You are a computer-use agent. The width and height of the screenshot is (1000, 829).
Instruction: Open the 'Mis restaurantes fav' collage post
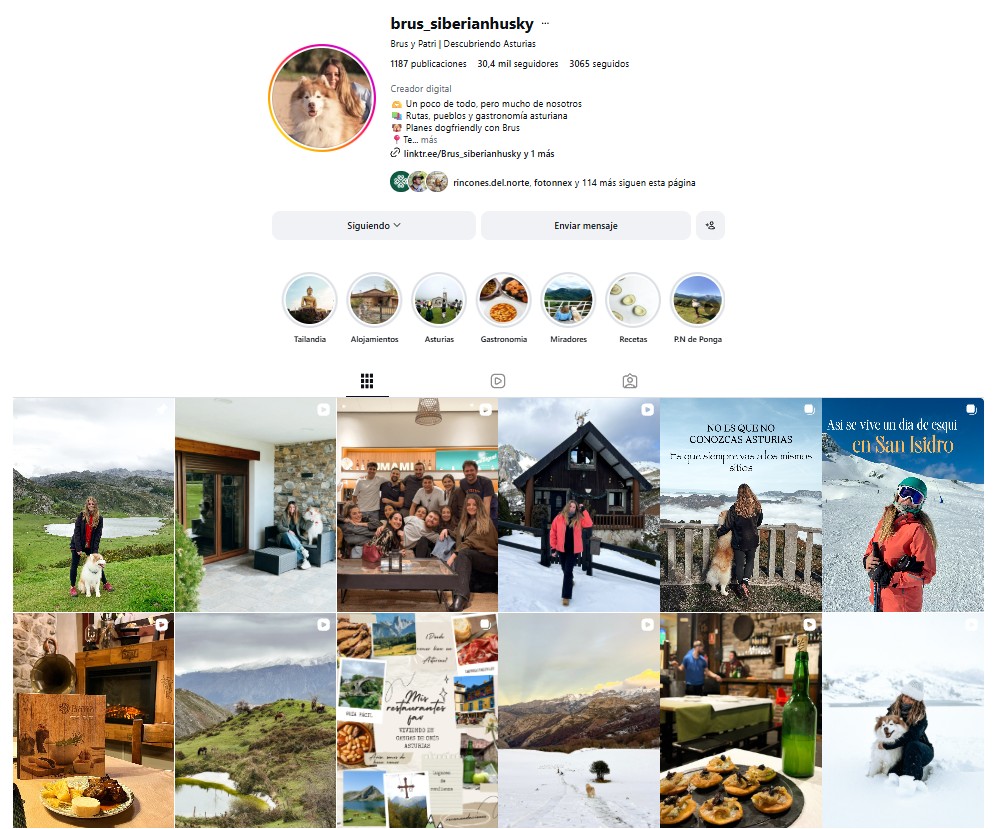point(417,721)
